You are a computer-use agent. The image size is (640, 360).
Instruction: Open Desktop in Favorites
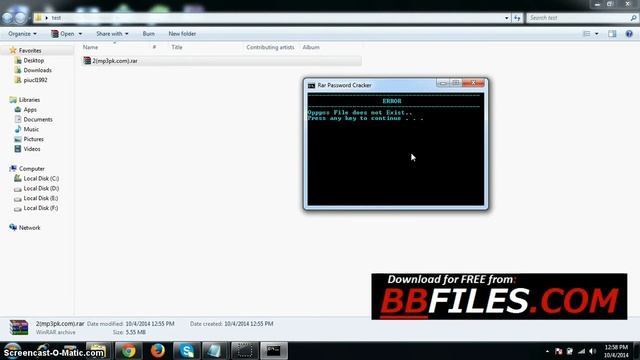click(33, 60)
